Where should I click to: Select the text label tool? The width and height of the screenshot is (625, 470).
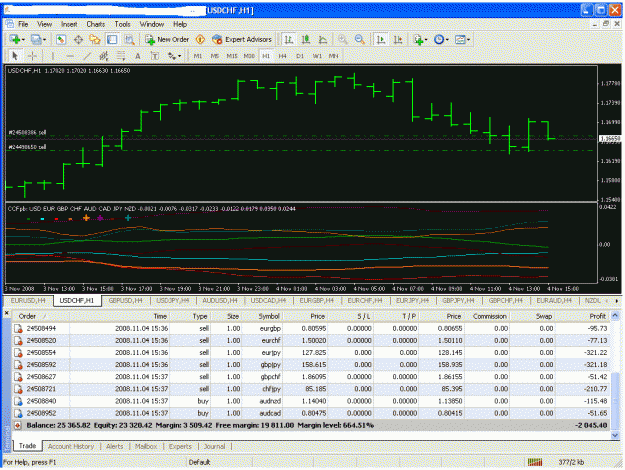click(x=155, y=56)
